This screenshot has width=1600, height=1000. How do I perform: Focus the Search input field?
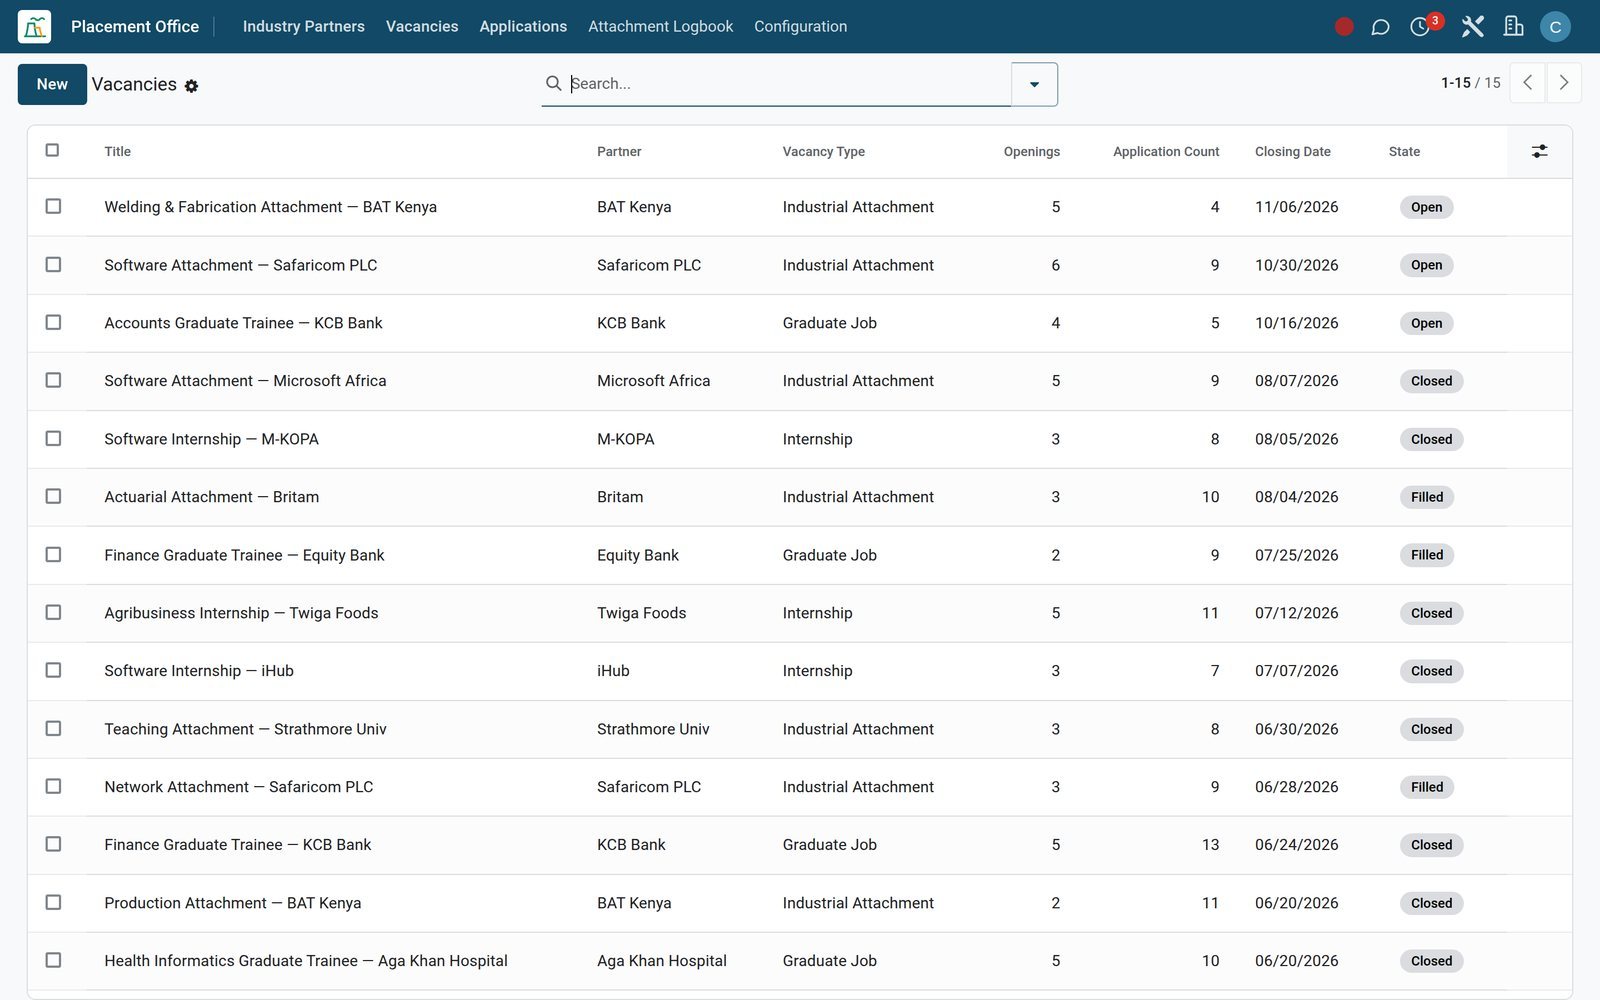(x=788, y=84)
